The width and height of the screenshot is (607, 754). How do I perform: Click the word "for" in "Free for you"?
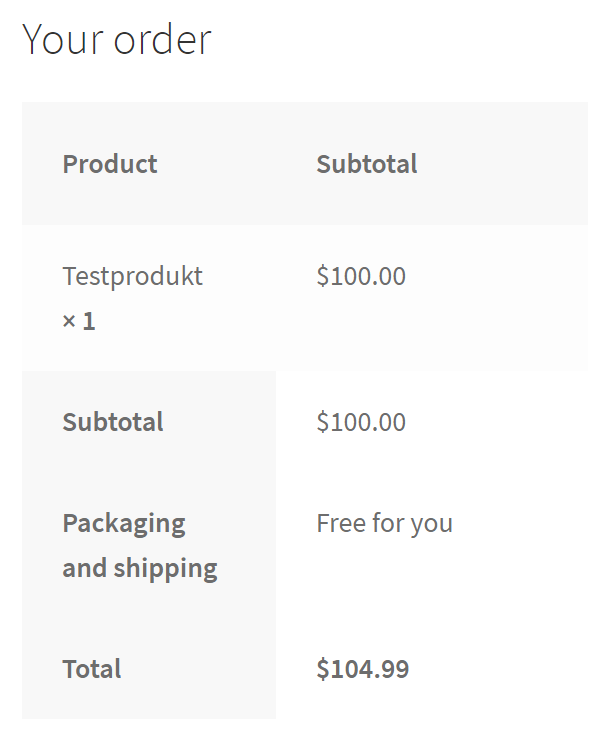click(x=387, y=523)
